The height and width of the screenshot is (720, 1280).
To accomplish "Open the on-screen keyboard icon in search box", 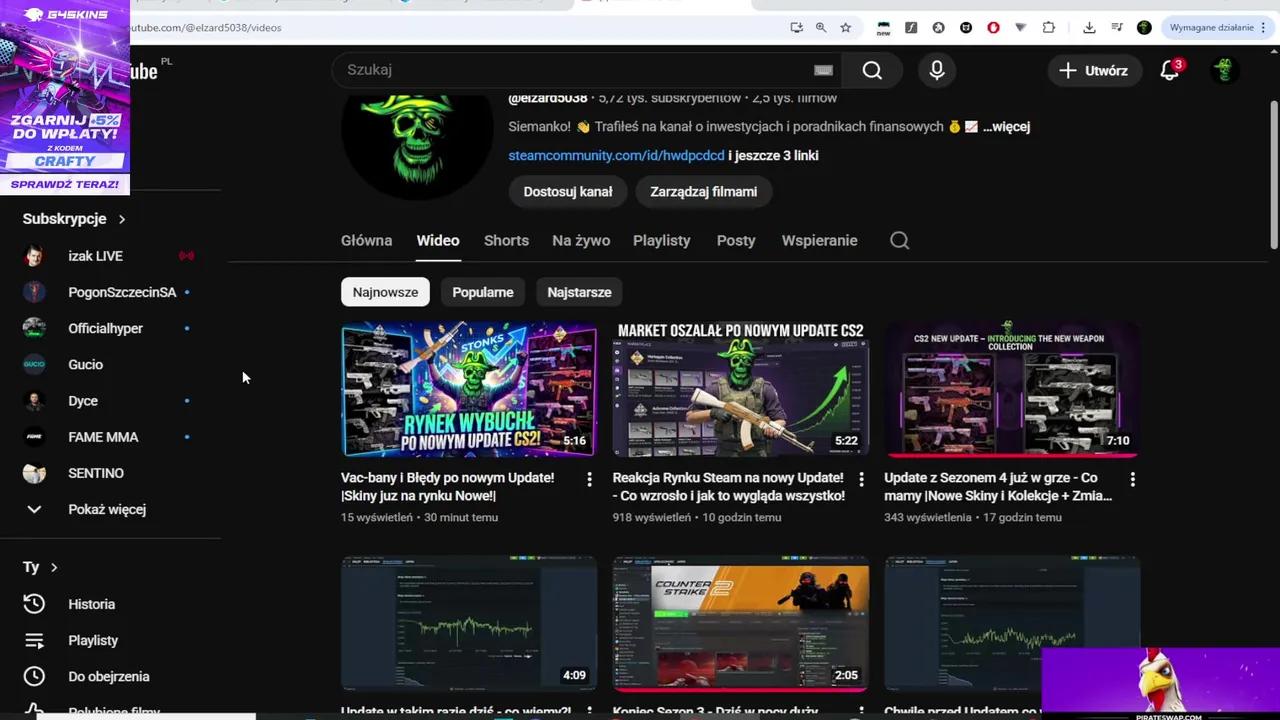I will tap(823, 70).
